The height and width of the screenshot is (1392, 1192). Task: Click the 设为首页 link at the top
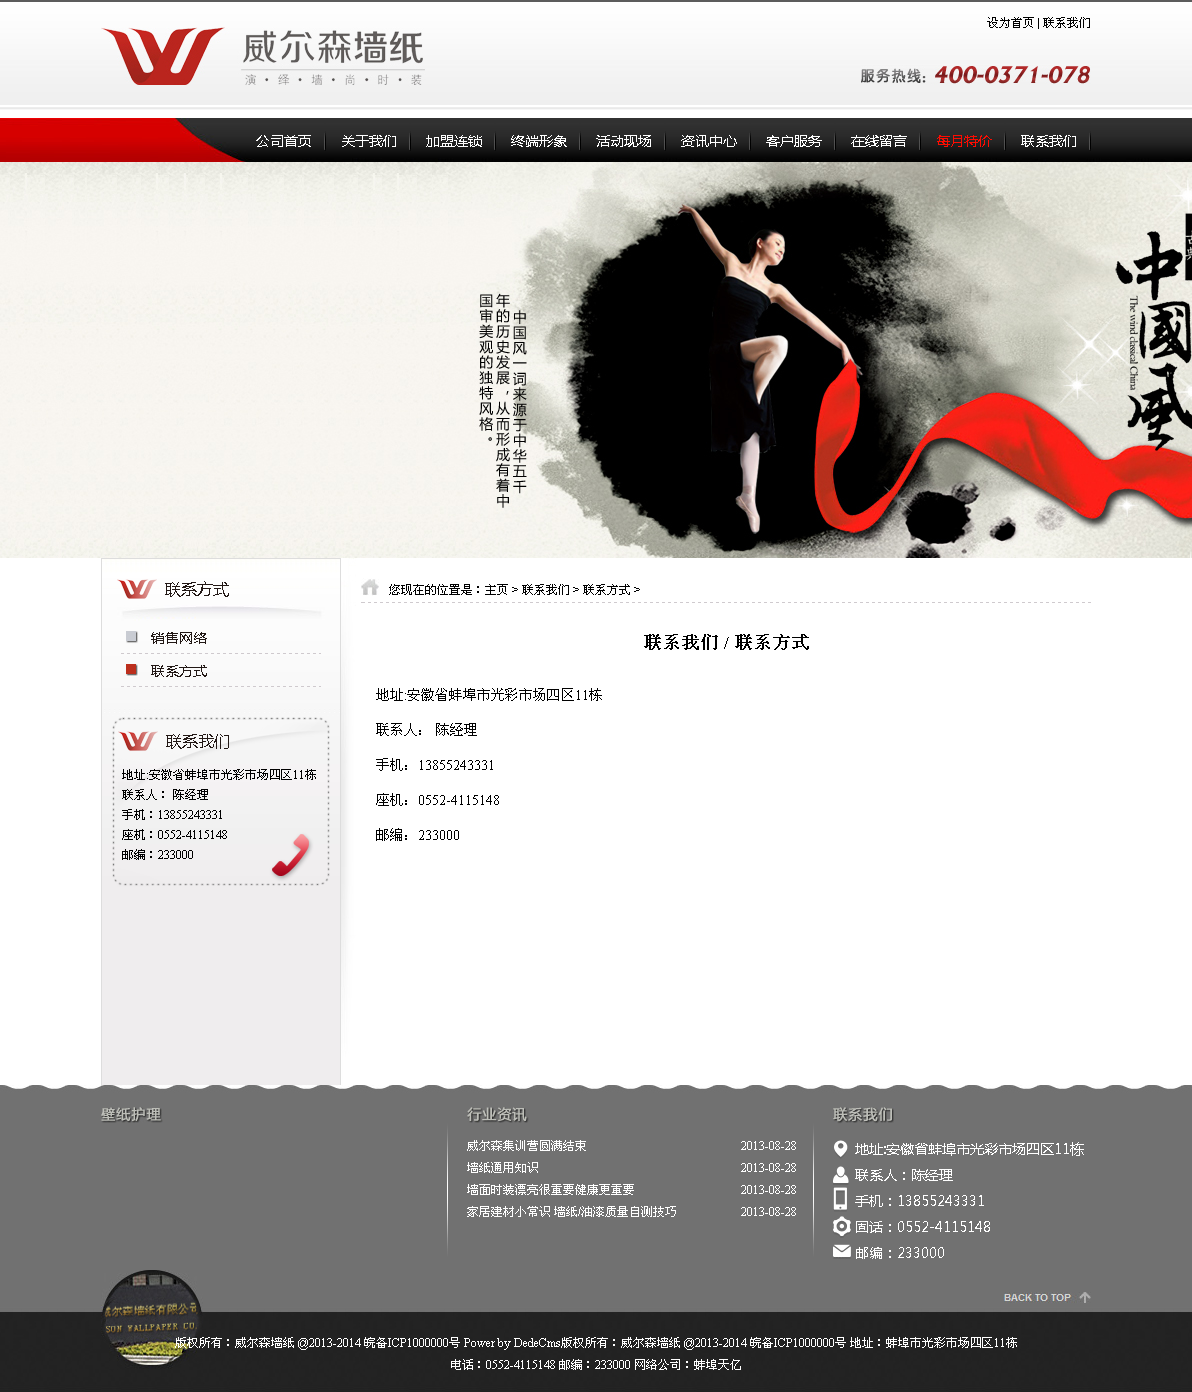point(1010,23)
